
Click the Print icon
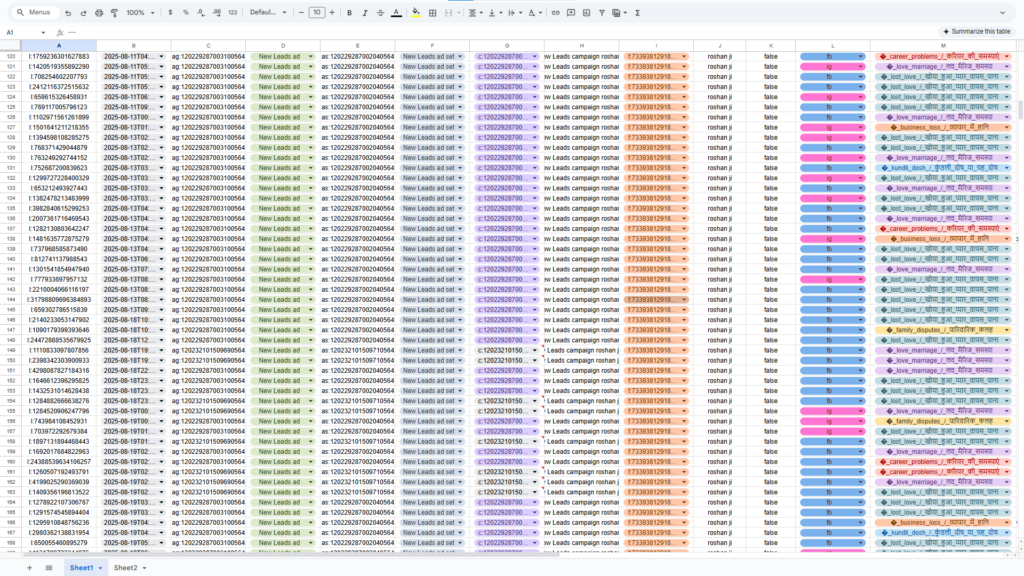99,13
